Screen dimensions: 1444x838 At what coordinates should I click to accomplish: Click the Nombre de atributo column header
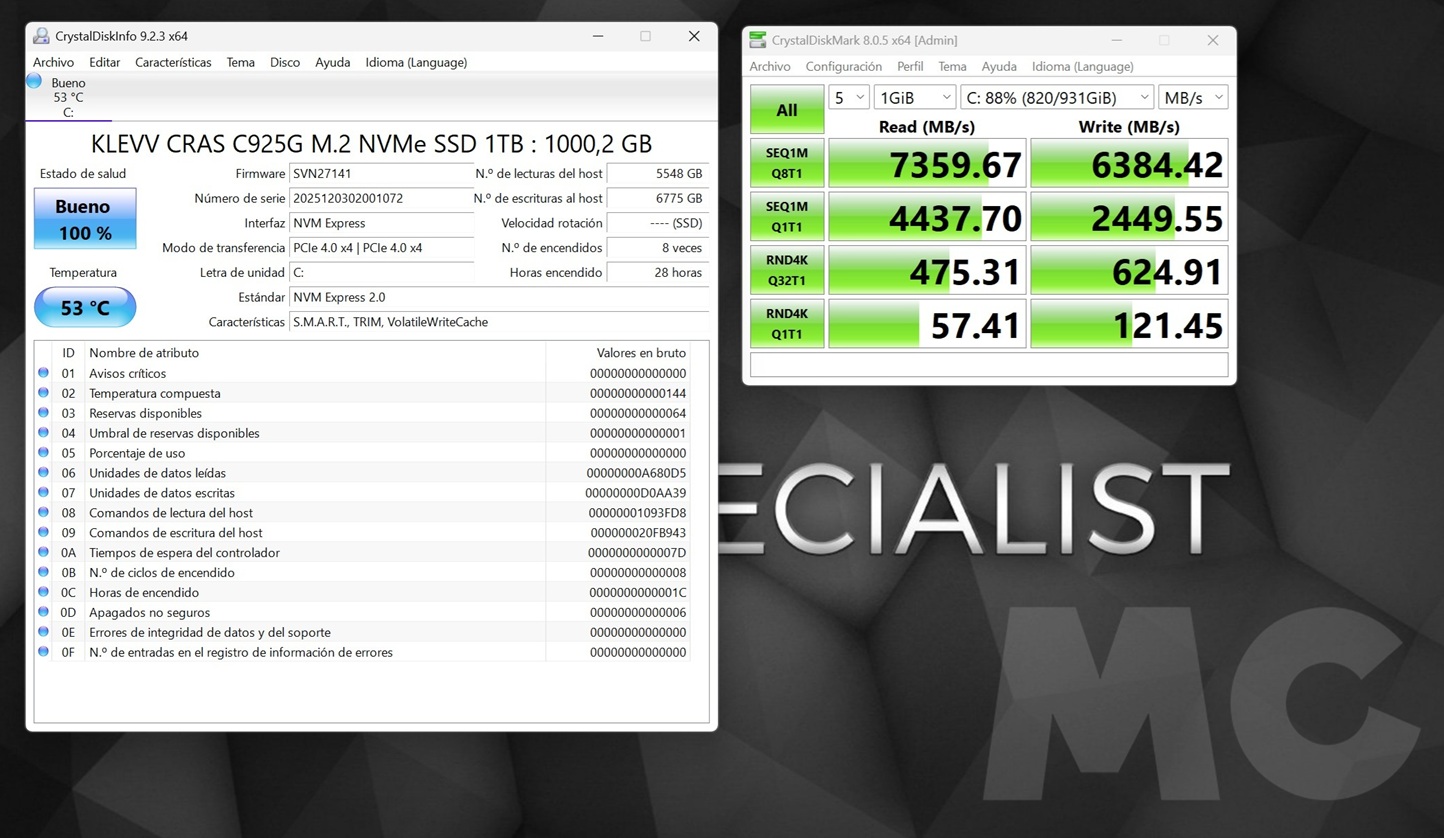[x=315, y=352]
